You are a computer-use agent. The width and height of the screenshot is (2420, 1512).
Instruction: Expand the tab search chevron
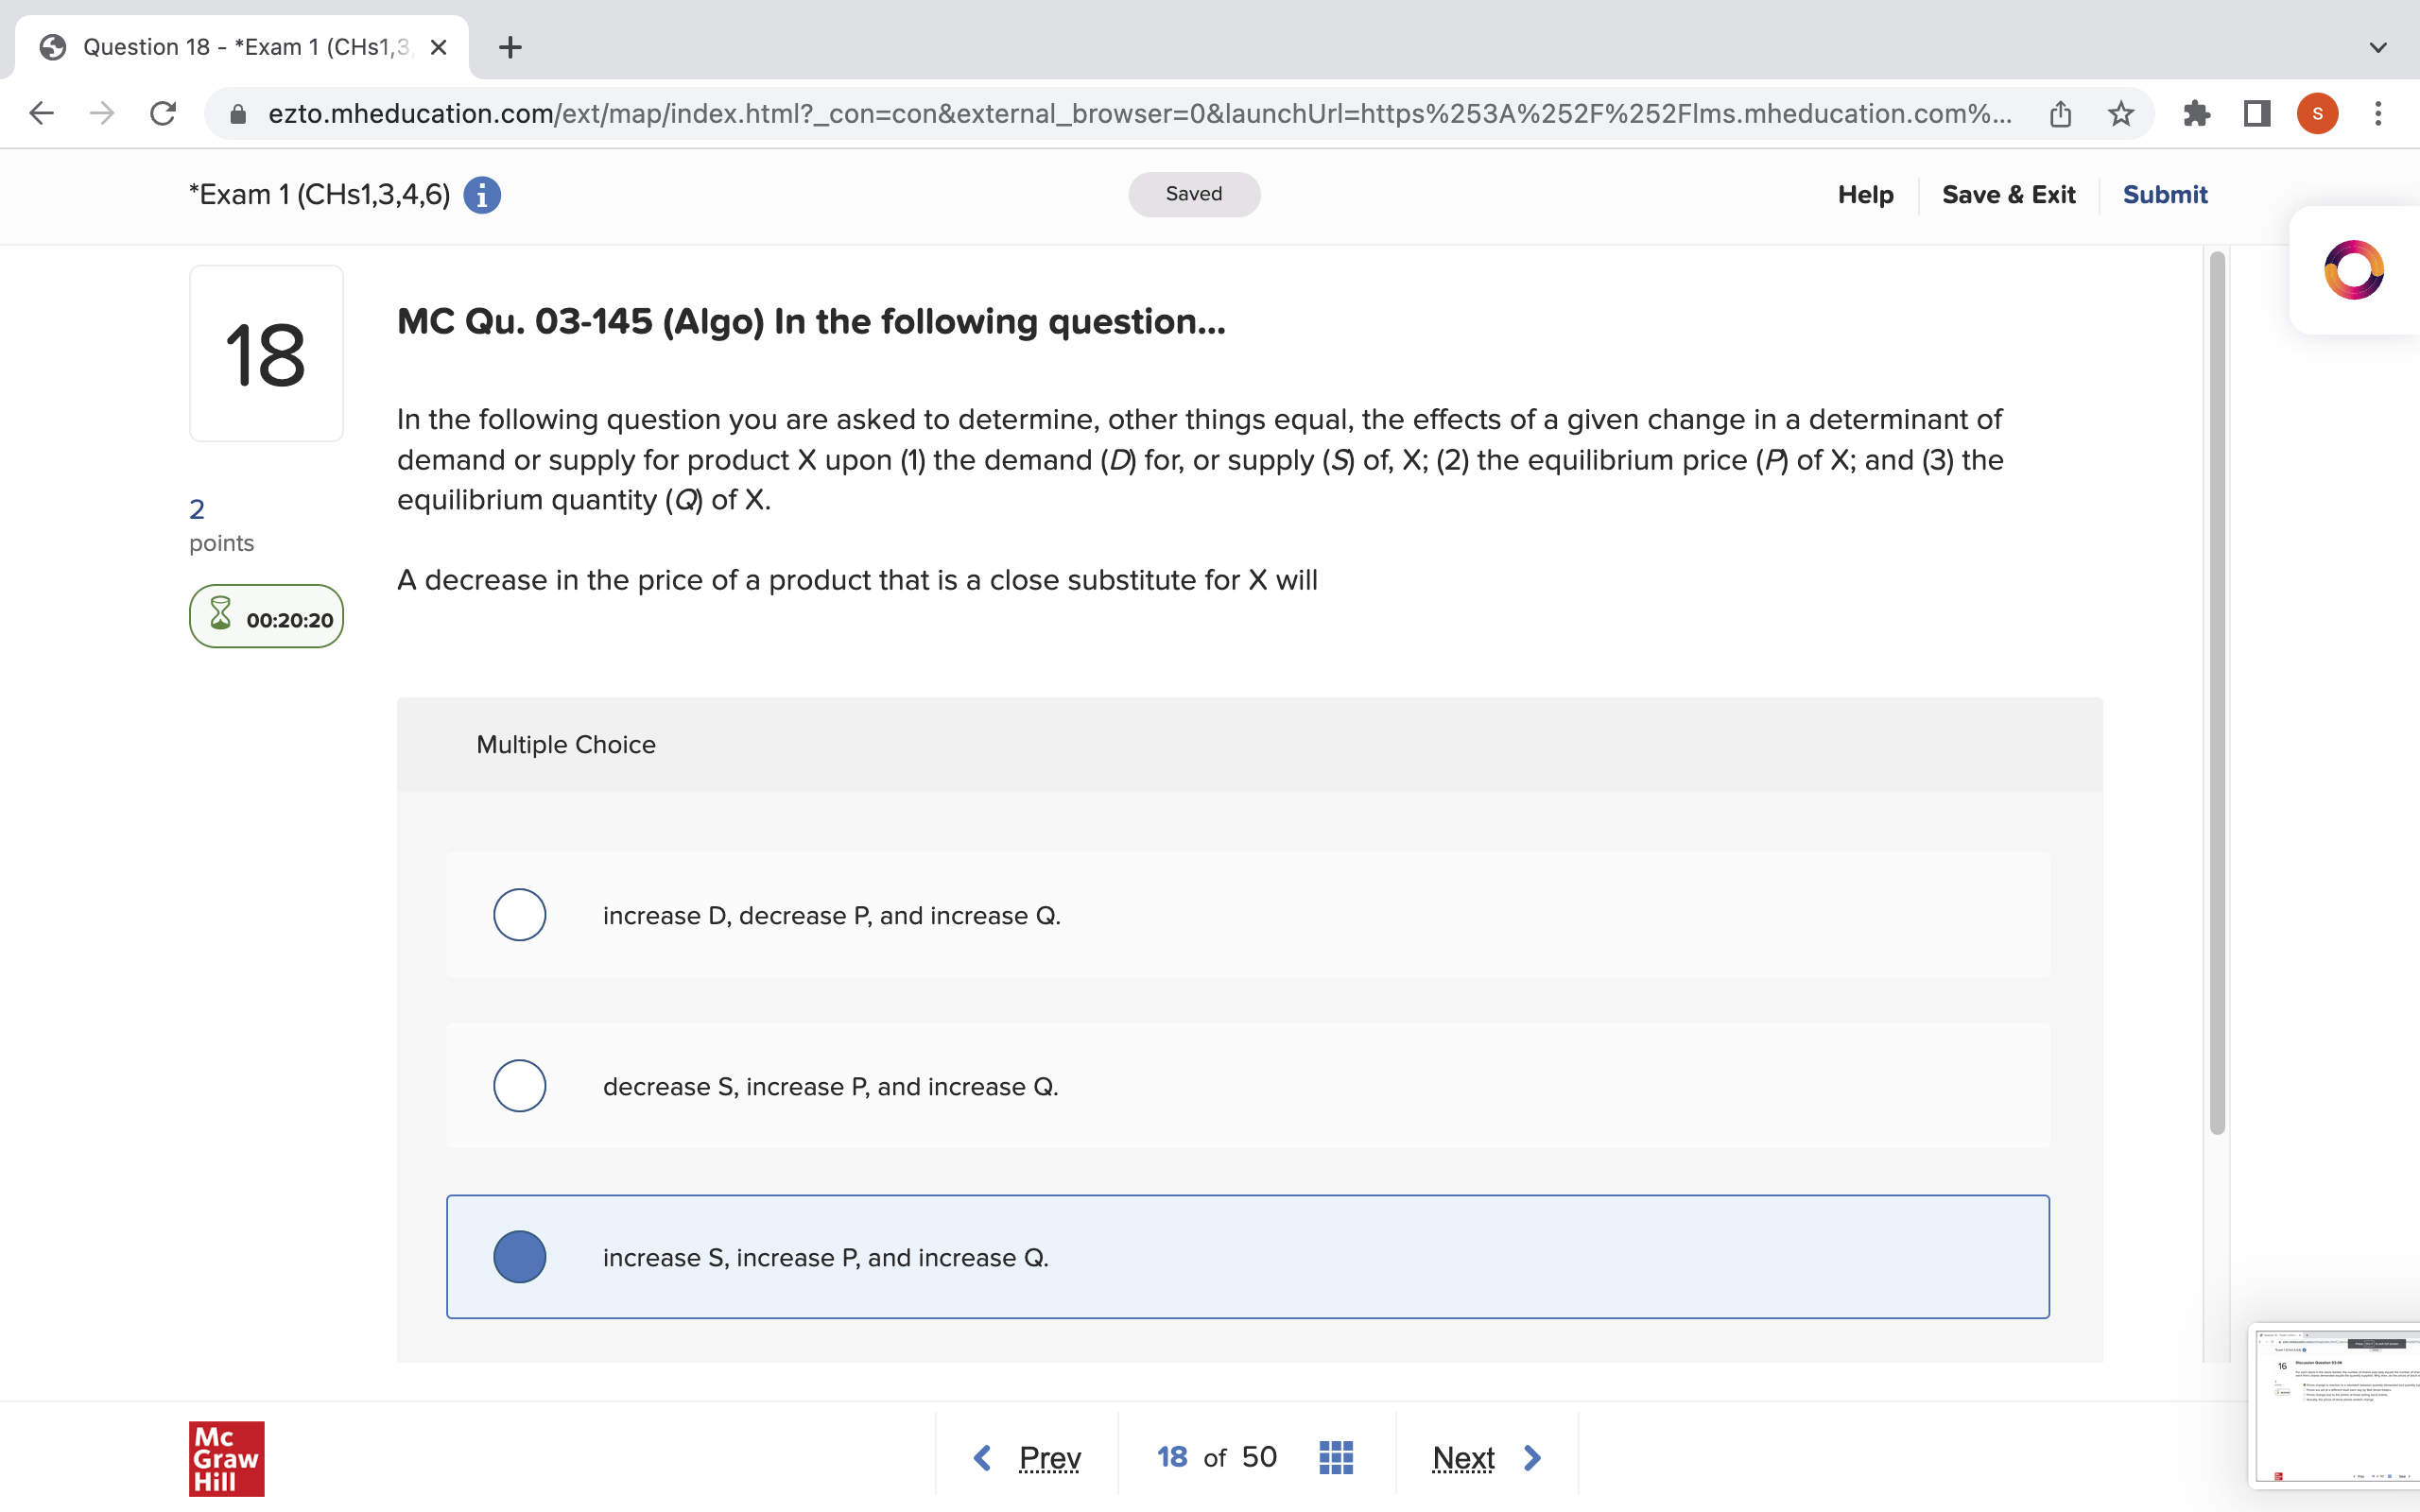pos(2378,47)
